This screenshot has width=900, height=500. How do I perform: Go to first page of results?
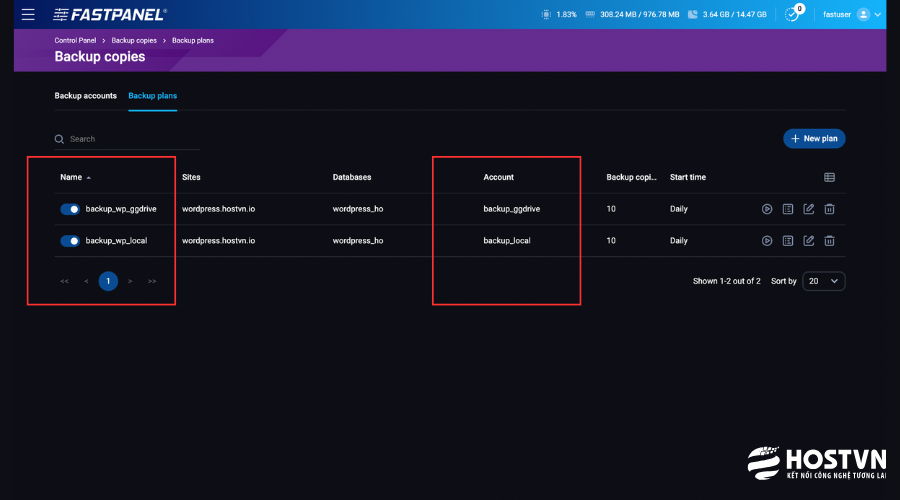point(64,281)
